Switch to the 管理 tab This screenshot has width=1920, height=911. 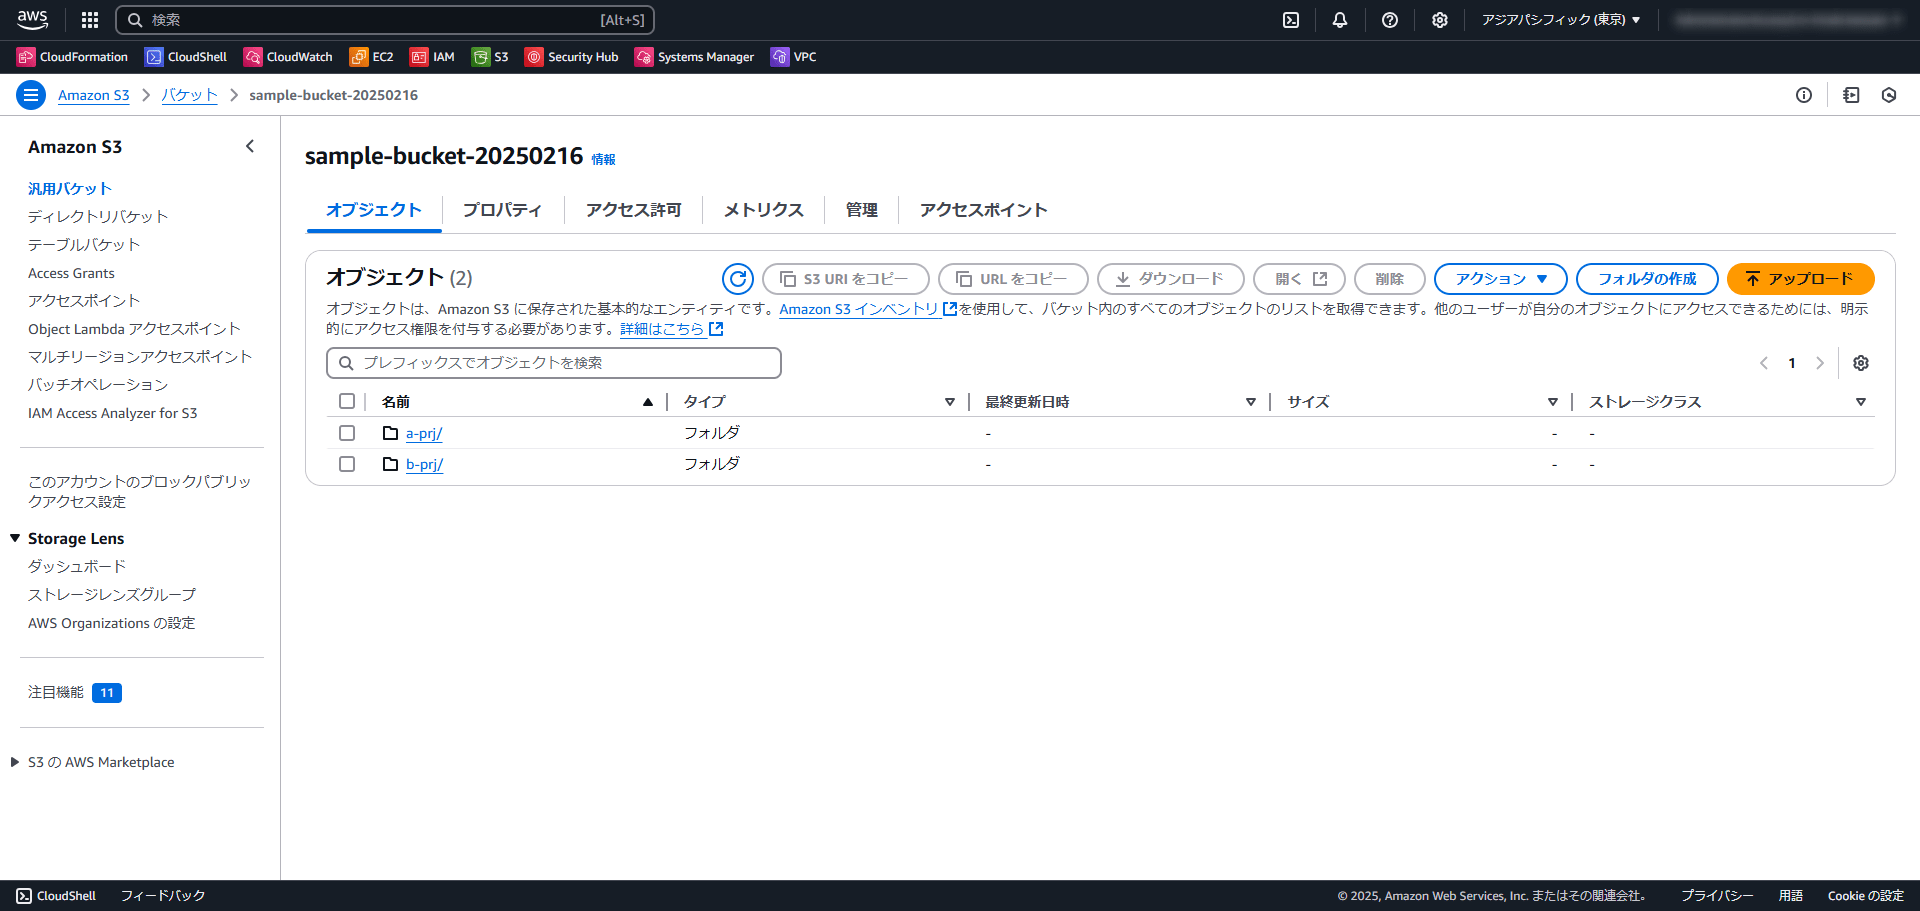[861, 210]
